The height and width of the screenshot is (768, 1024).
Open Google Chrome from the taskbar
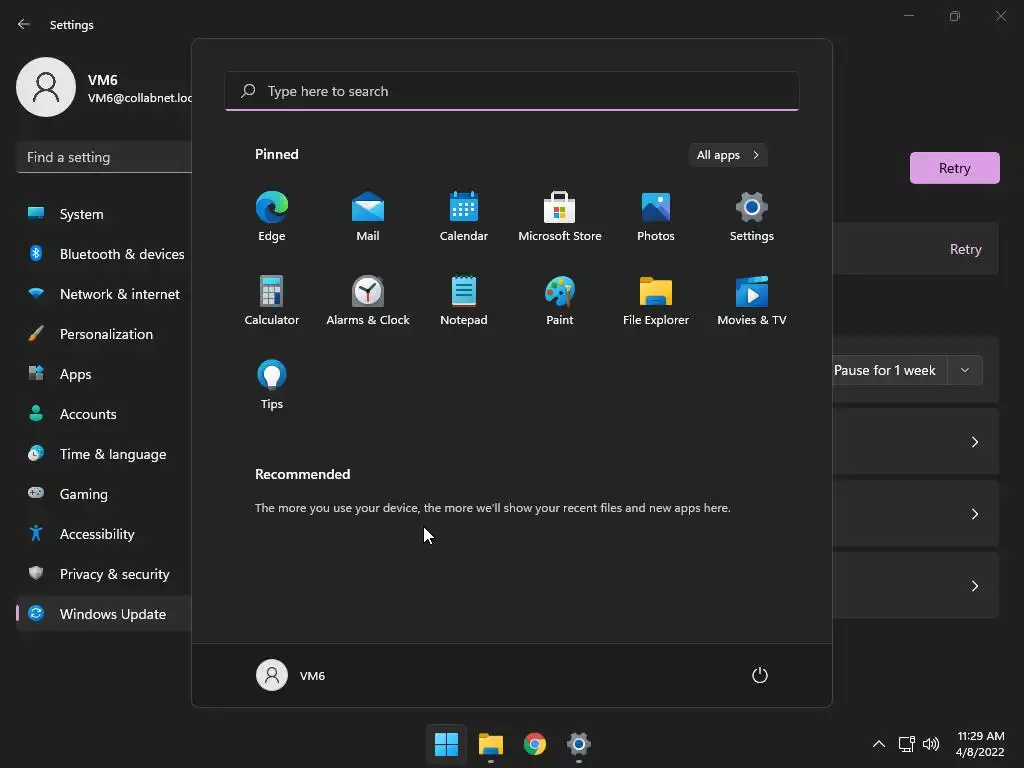pos(535,744)
